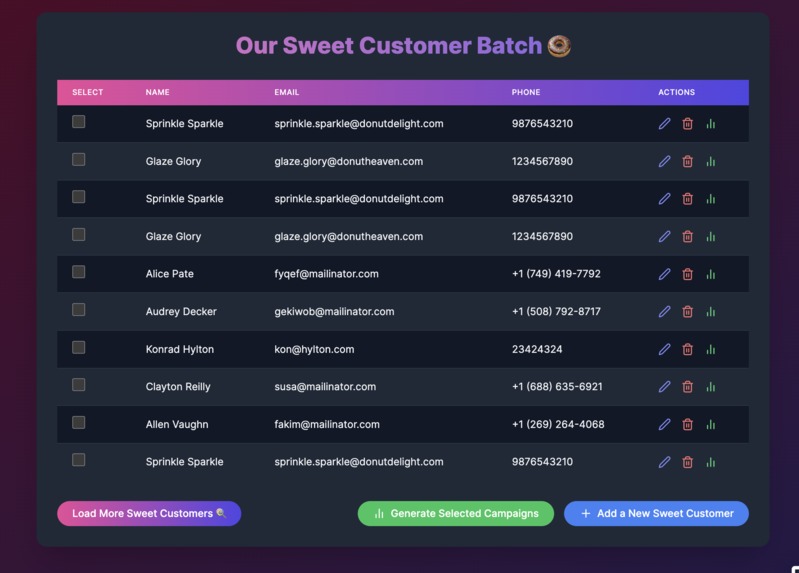Viewport: 799px width, 573px height.
Task: Open campaign chart for Audrey Decker
Action: click(711, 311)
